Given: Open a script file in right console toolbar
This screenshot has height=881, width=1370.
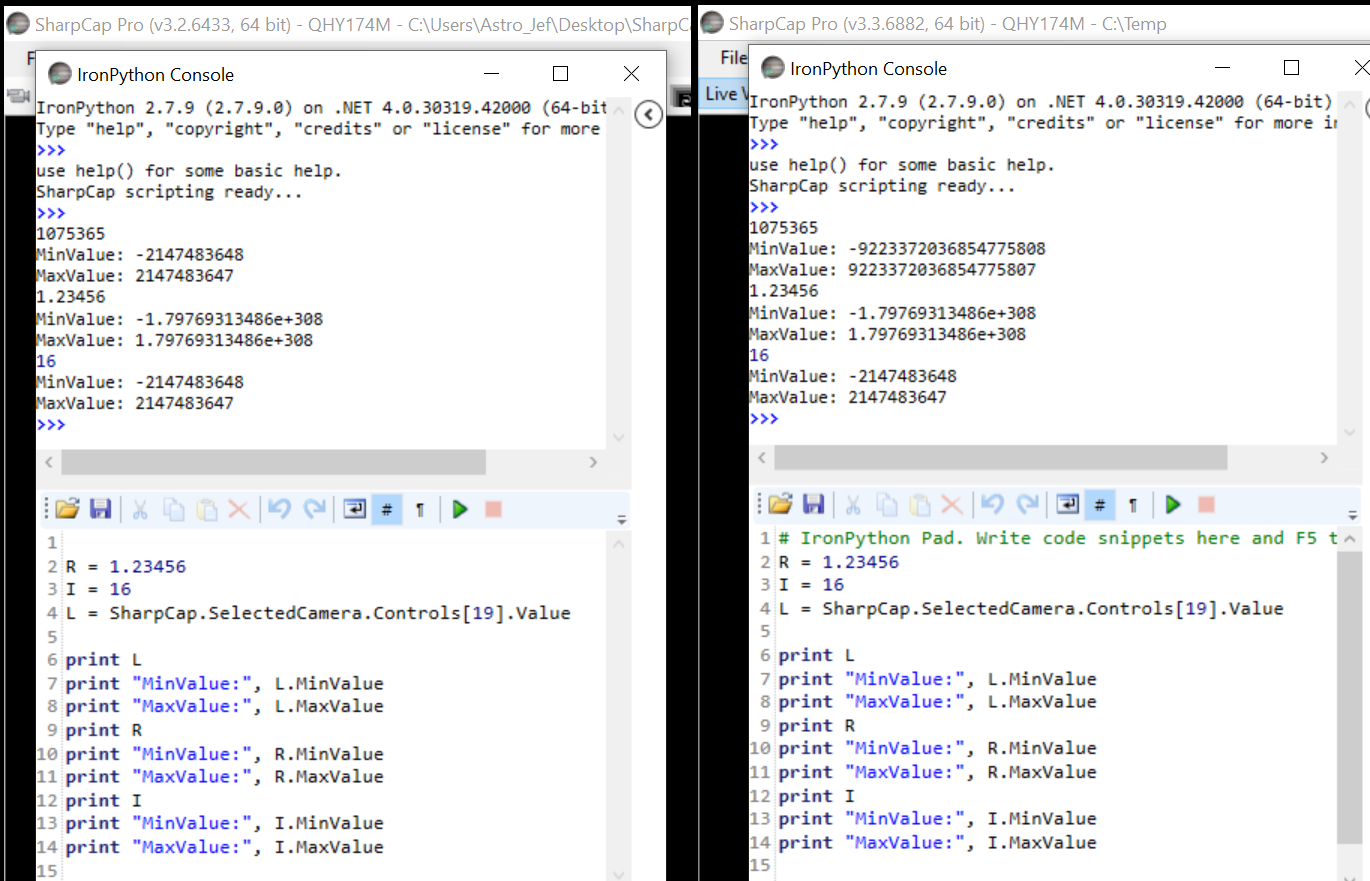Looking at the screenshot, I should click(780, 504).
